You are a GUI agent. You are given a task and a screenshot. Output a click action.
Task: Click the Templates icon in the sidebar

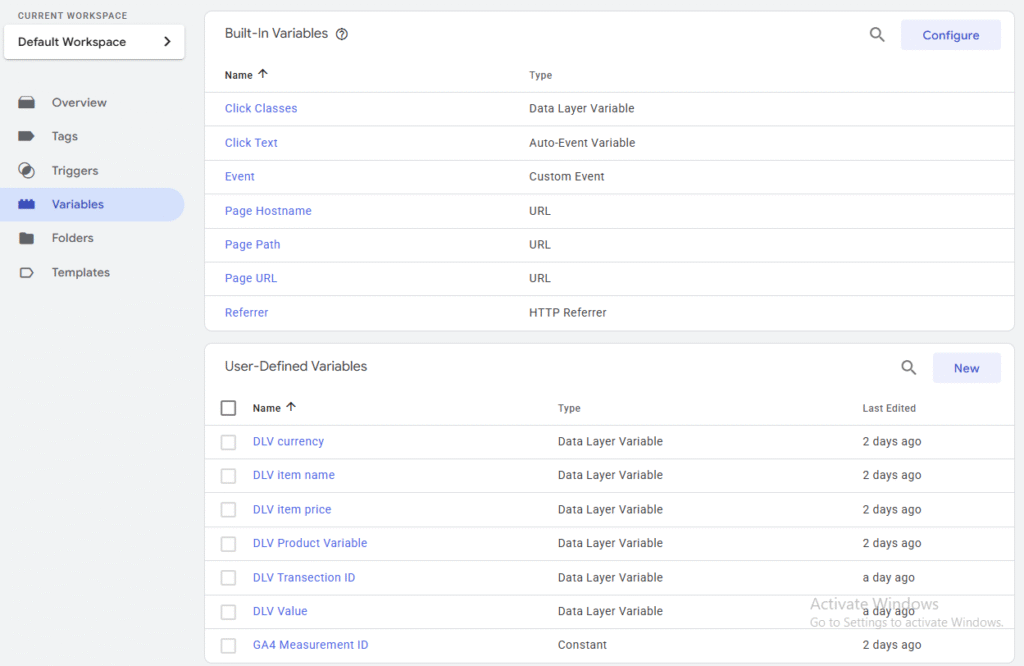[29, 272]
